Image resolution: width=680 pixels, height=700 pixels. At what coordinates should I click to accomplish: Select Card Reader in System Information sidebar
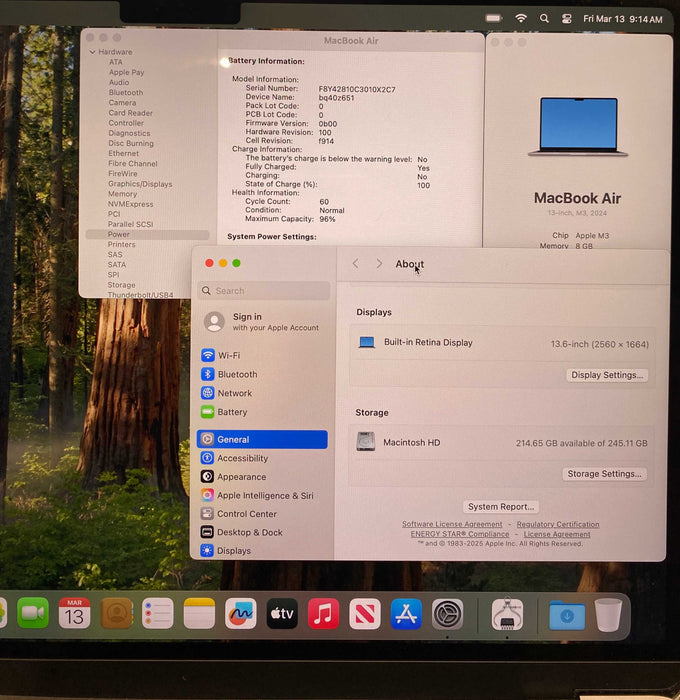click(130, 113)
